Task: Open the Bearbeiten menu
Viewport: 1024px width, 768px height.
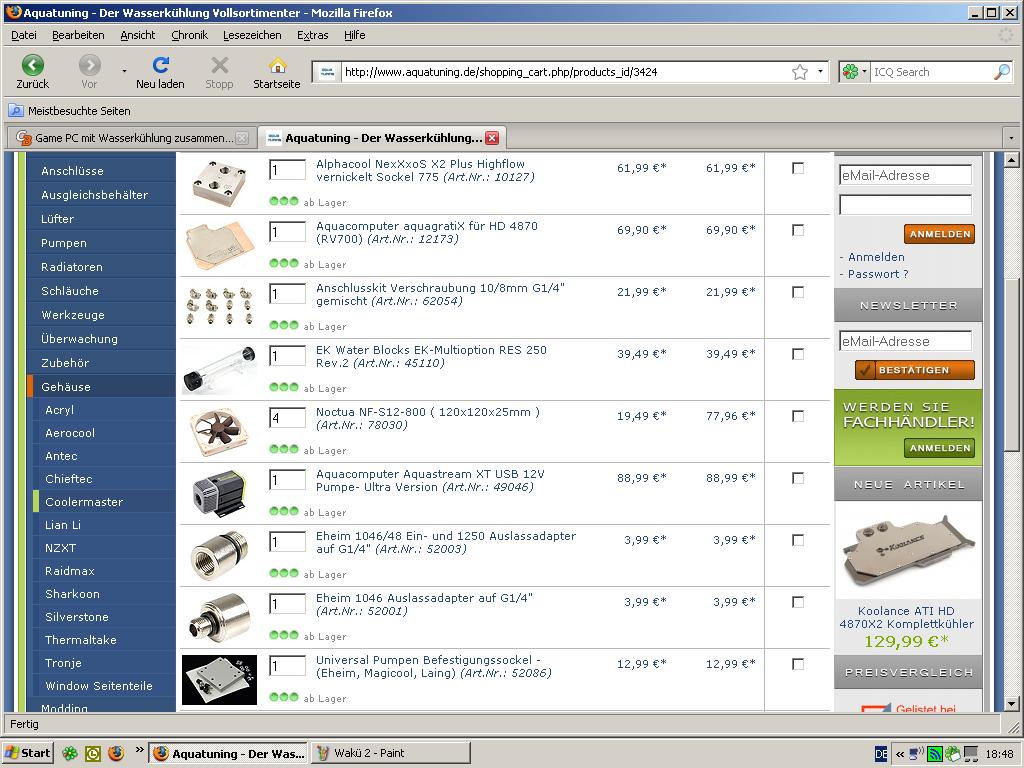Action: point(78,35)
